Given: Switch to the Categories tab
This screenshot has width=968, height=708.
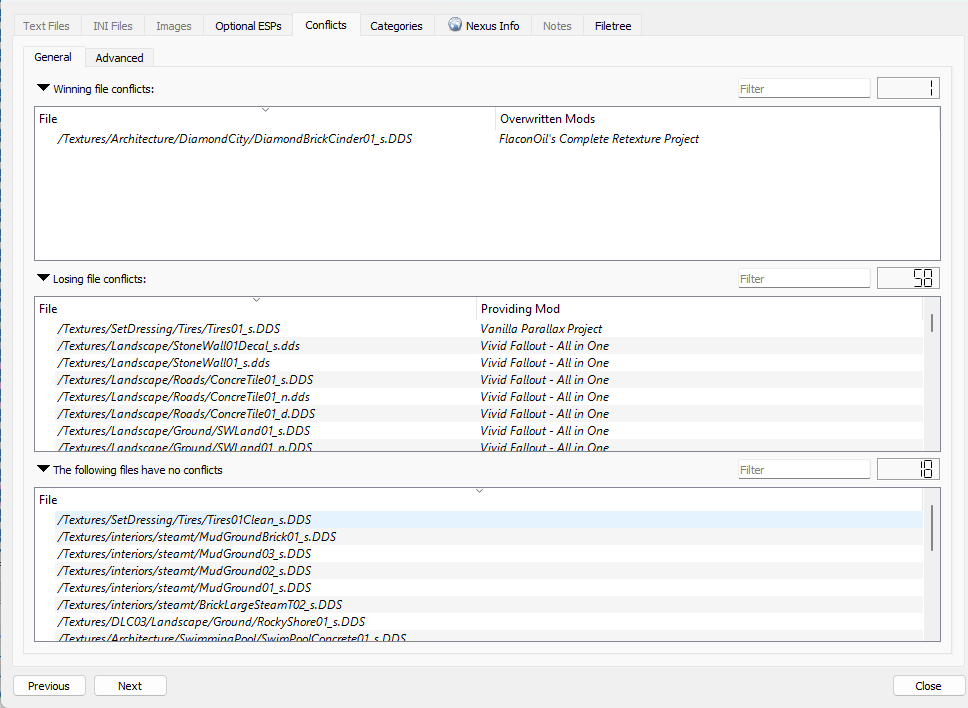Looking at the screenshot, I should (x=396, y=26).
